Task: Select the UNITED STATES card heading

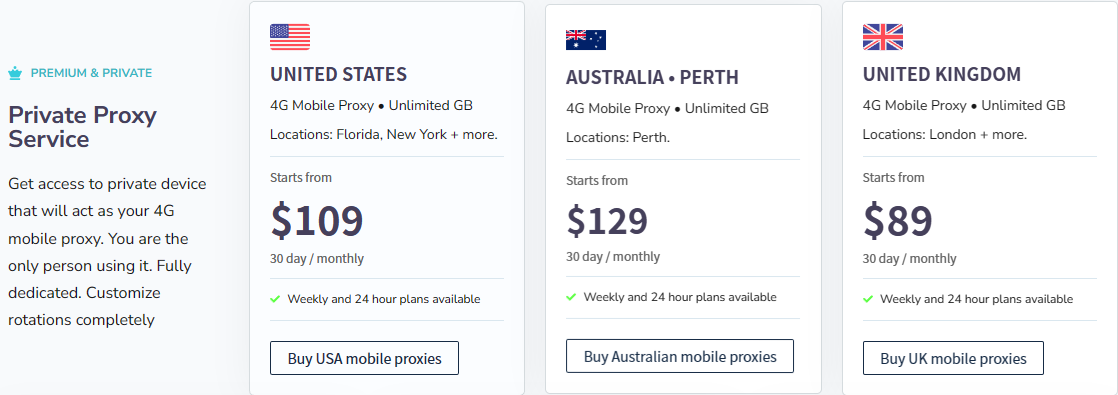Action: coord(338,74)
